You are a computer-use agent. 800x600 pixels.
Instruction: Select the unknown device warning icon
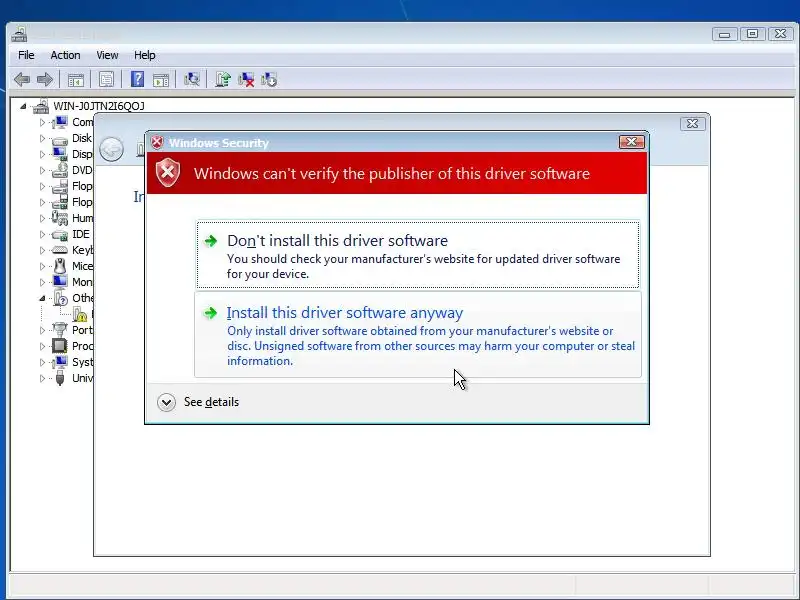tap(80, 314)
